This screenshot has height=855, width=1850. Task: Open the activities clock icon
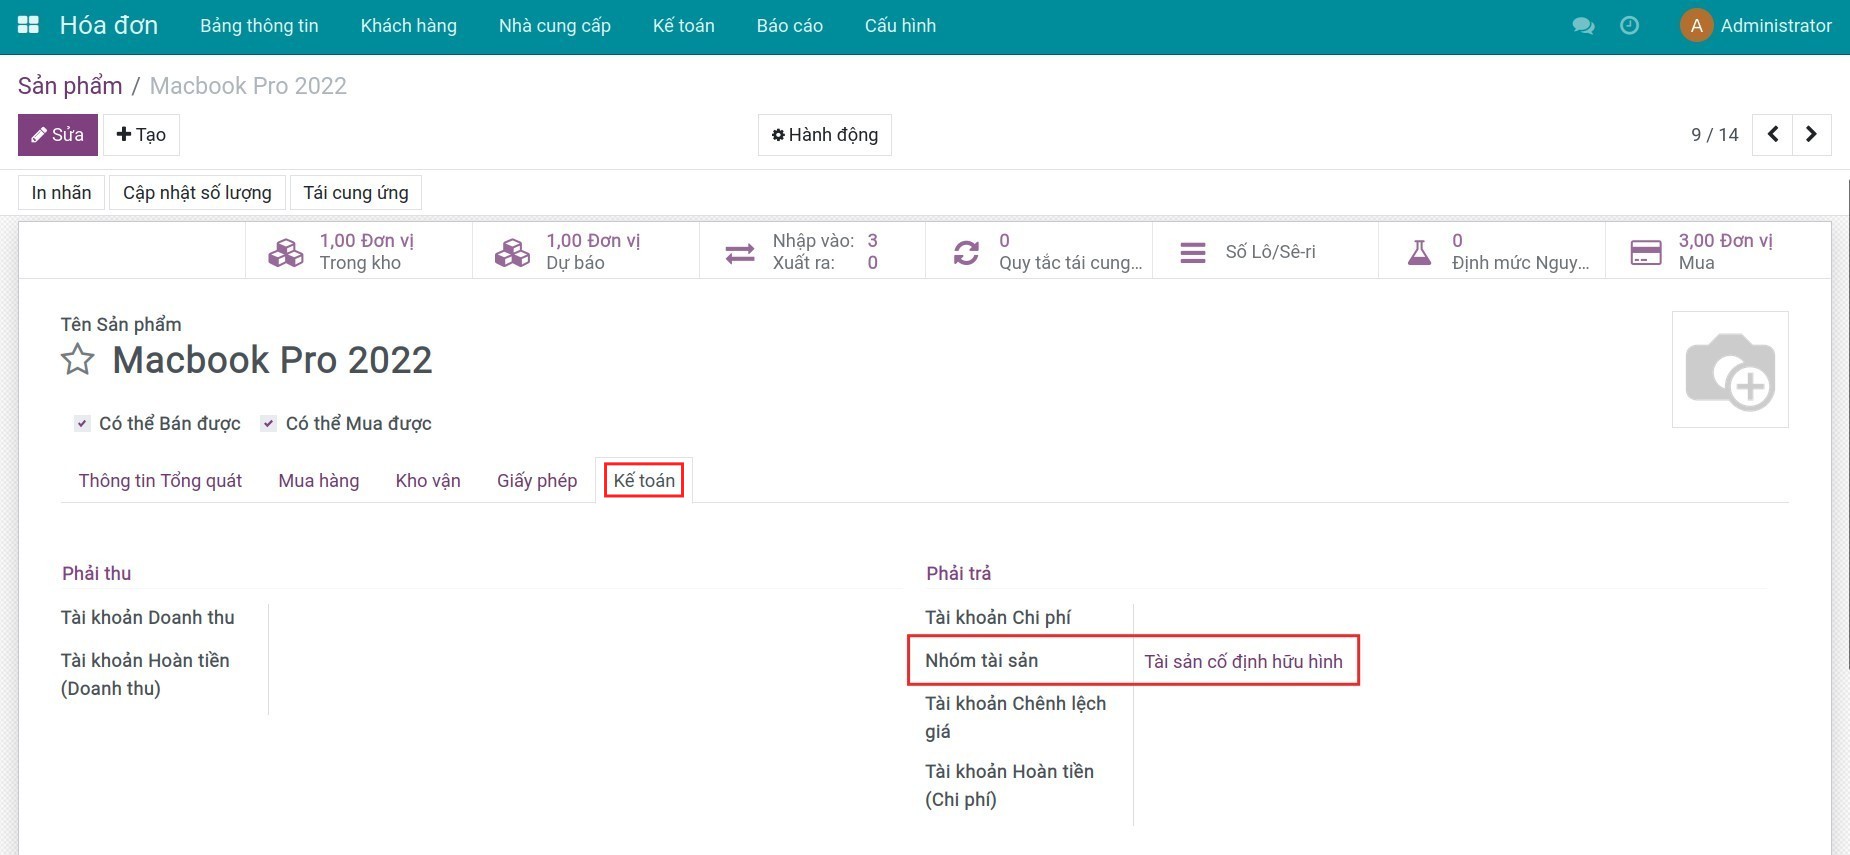coord(1629,26)
